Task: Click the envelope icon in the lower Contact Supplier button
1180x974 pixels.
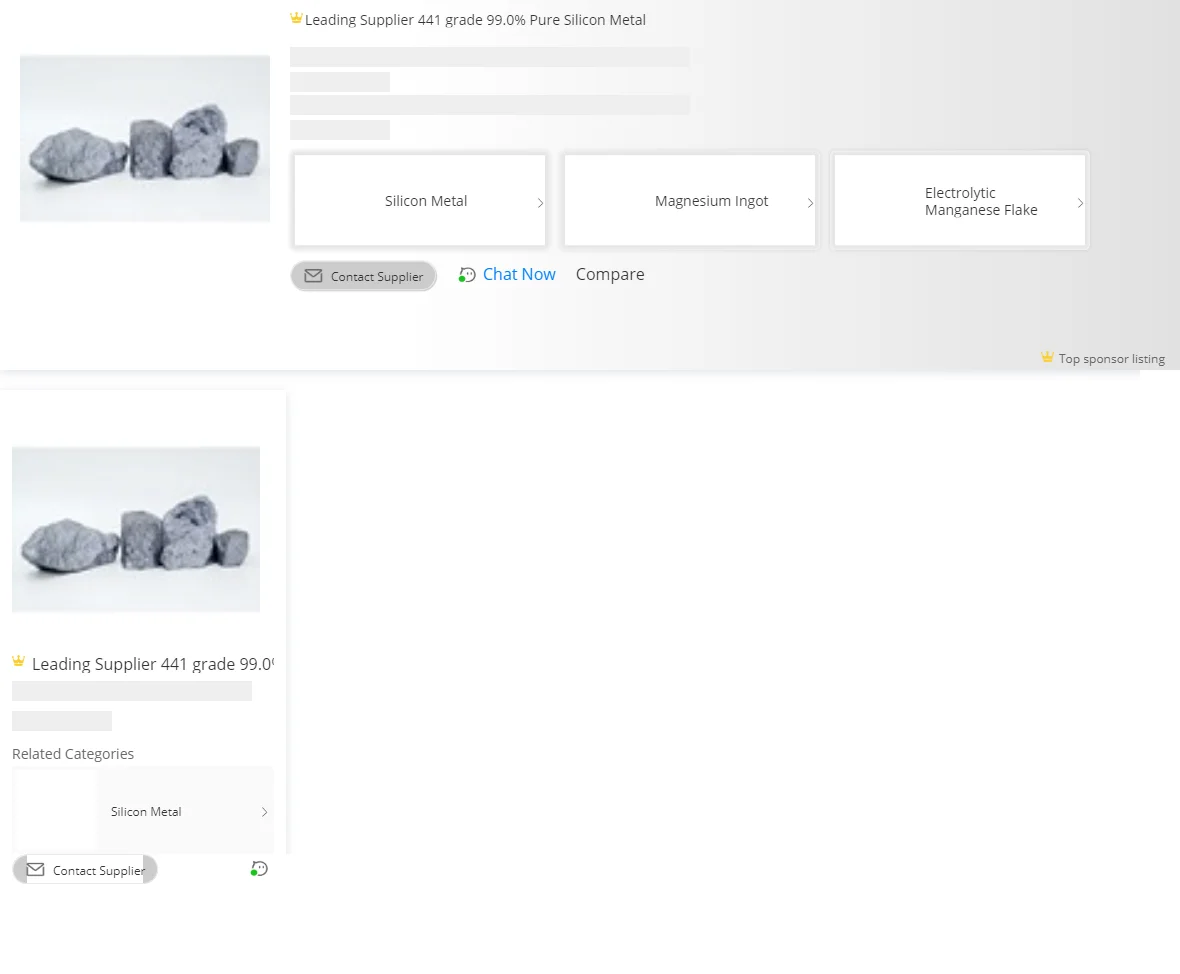Action: coord(35,870)
